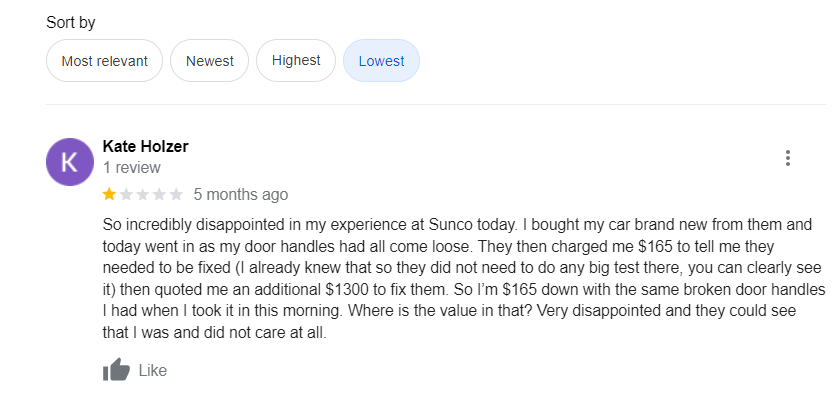Sort reviews by Newest
The width and height of the screenshot is (835, 412).
[x=209, y=61]
